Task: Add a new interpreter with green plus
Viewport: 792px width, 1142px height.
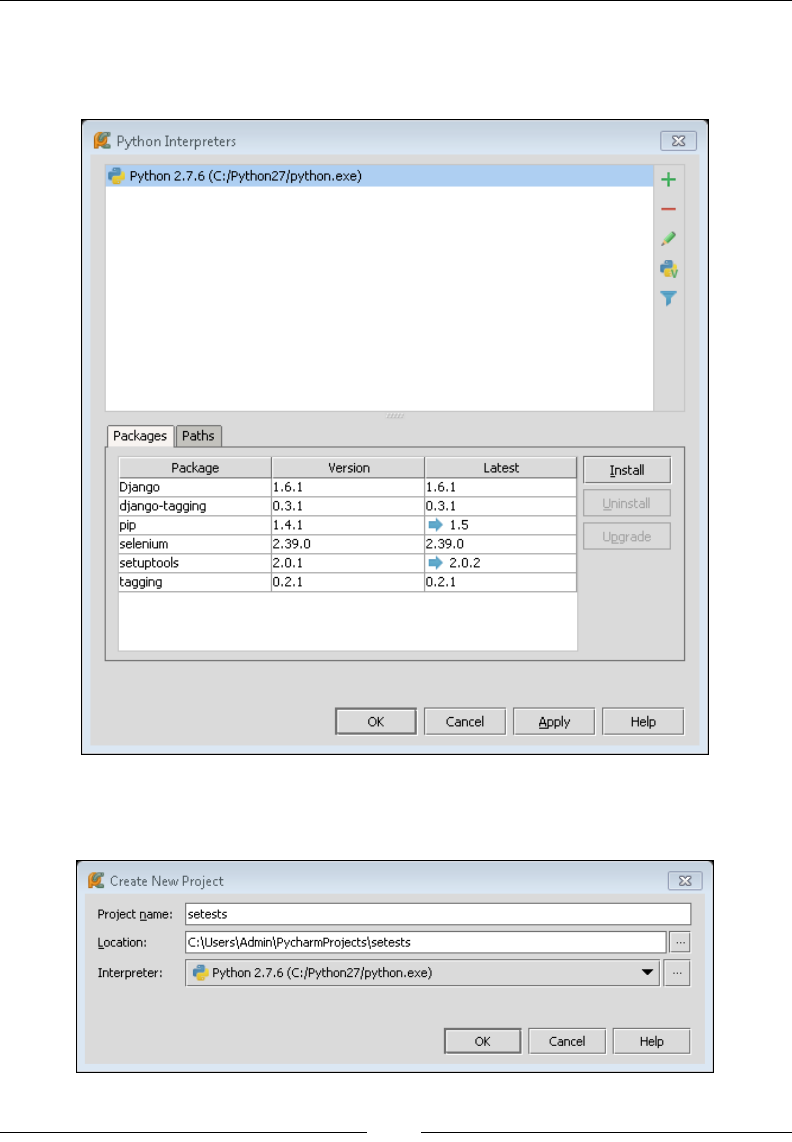Action: tap(668, 180)
